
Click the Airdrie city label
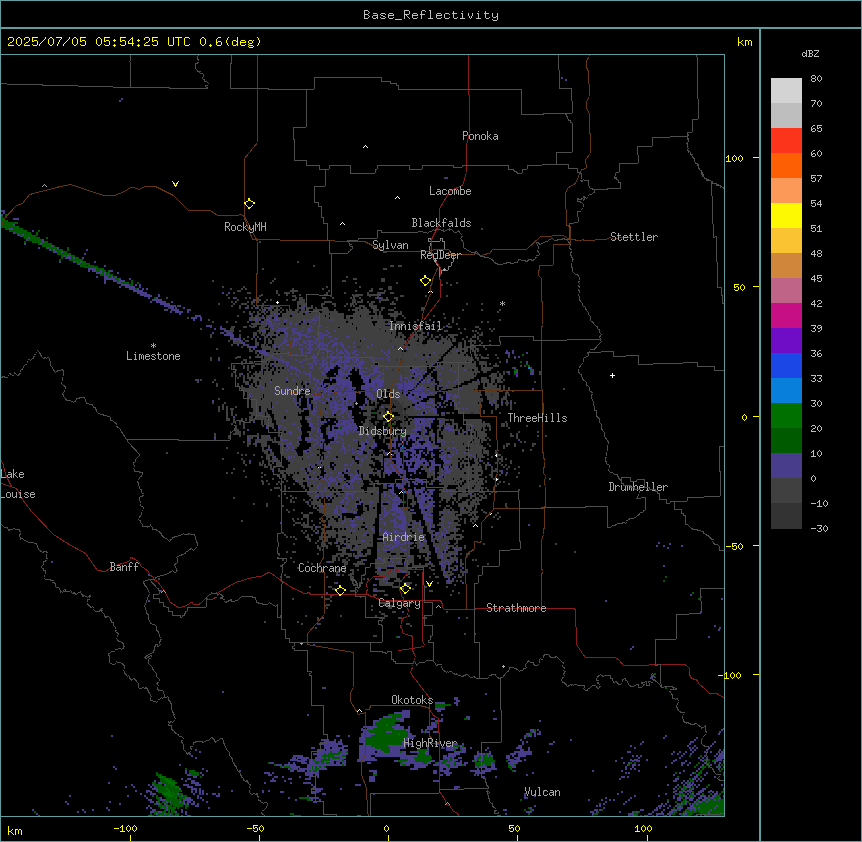click(x=404, y=537)
